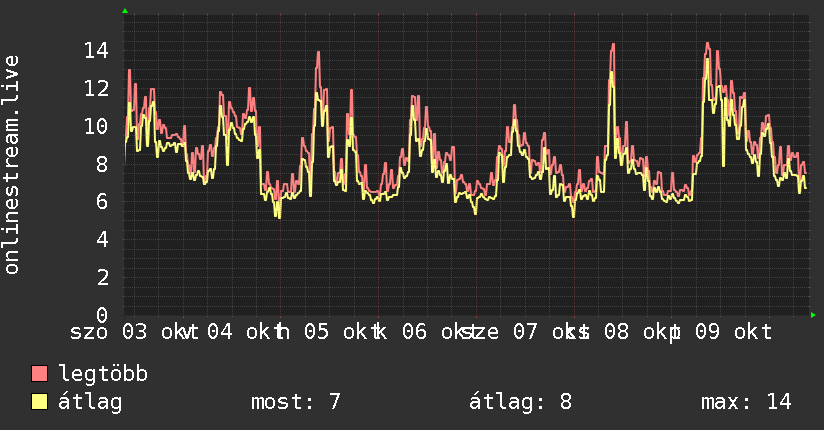824x430 pixels.
Task: Click the '09 okt' date label
Action: [734, 332]
